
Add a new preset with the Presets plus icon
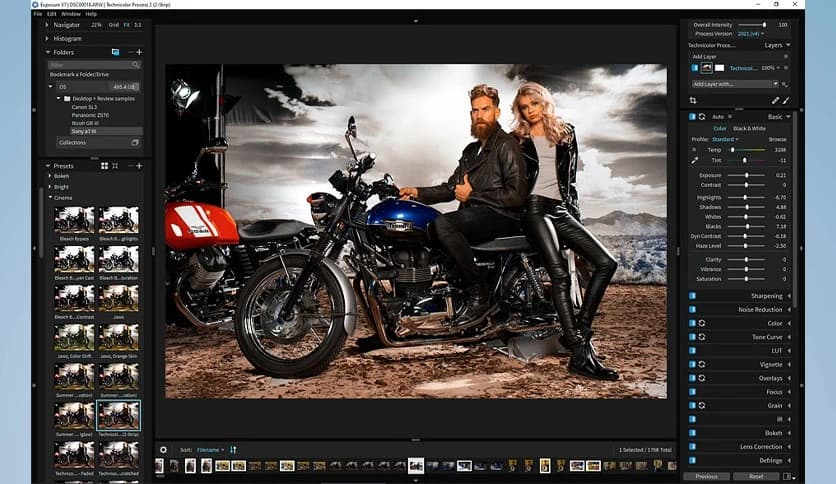point(139,166)
